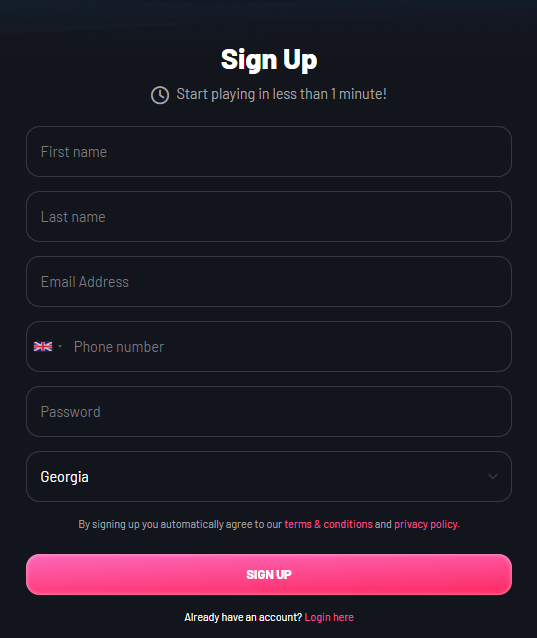Image resolution: width=537 pixels, height=638 pixels.
Task: Click the UK flag icon
Action: pyautogui.click(x=43, y=347)
